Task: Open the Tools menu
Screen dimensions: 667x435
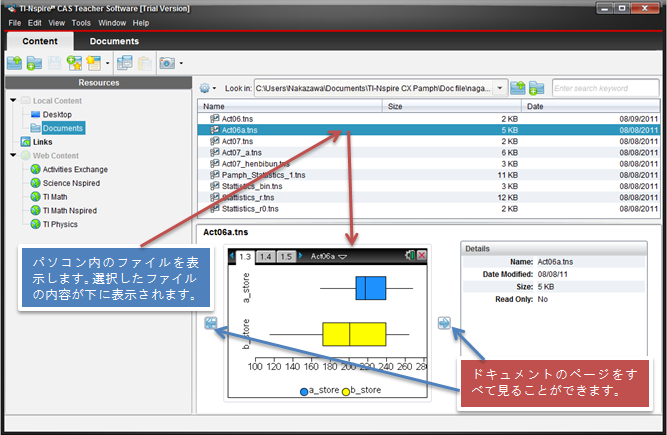Action: (81, 23)
